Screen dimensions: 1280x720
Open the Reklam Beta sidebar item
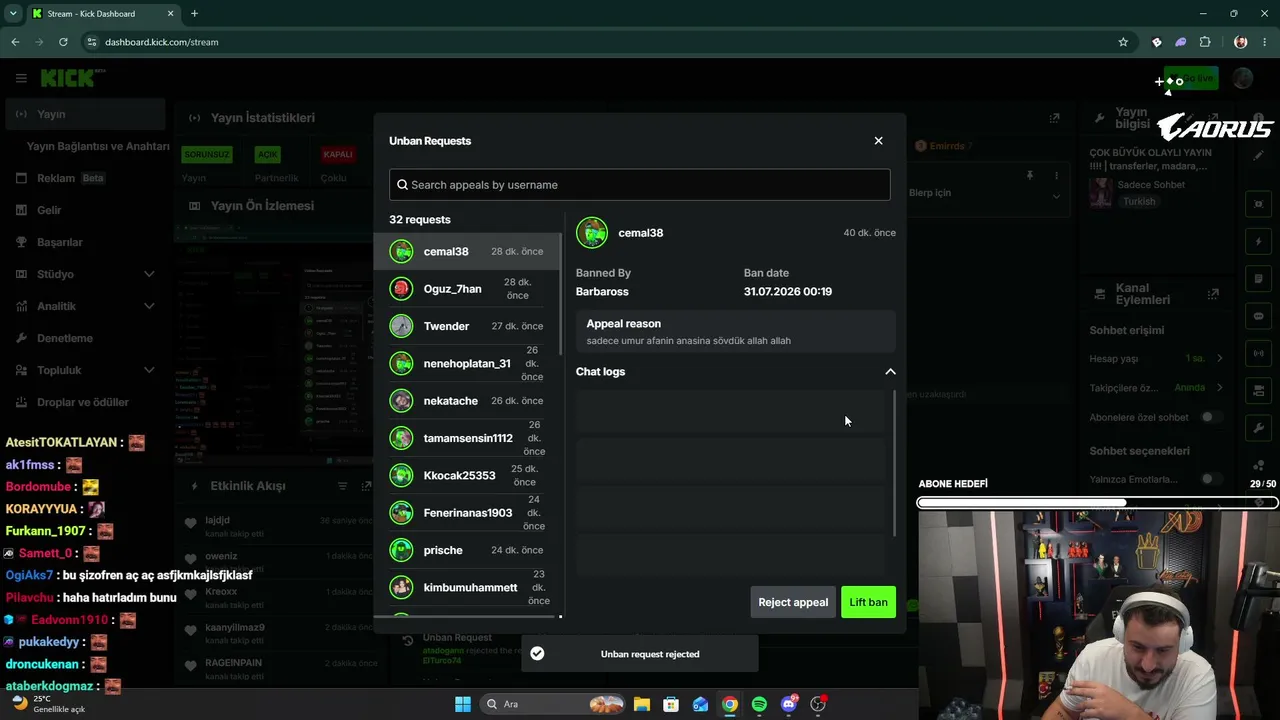click(x=85, y=178)
